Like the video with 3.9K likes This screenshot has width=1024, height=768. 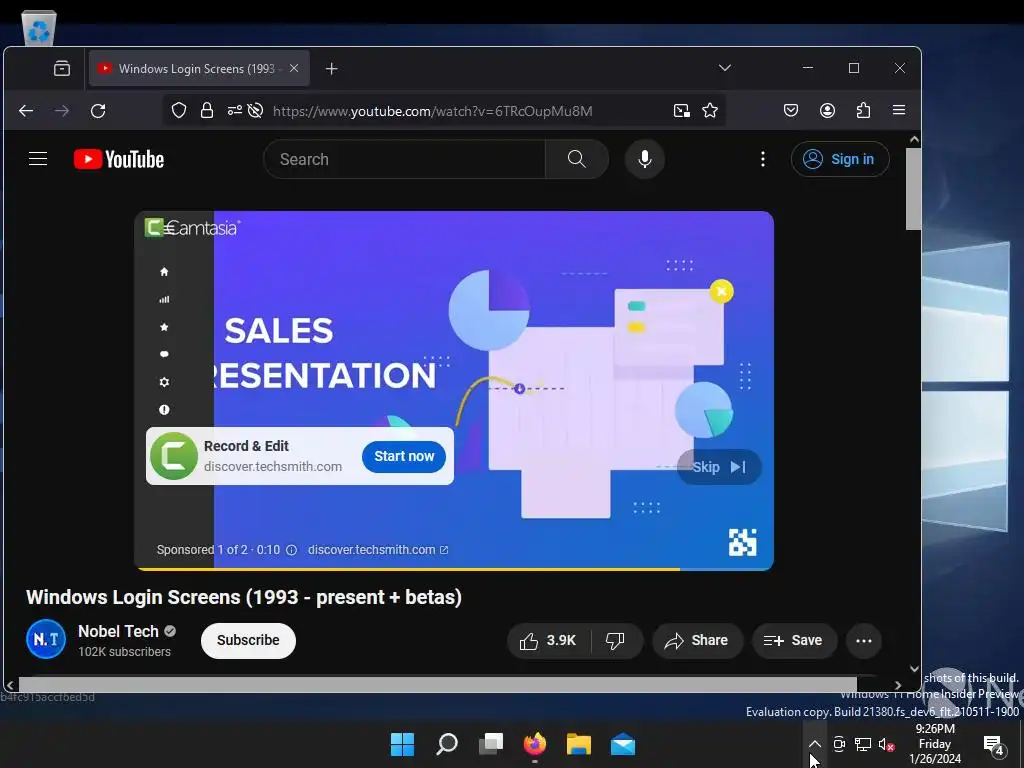pos(549,641)
